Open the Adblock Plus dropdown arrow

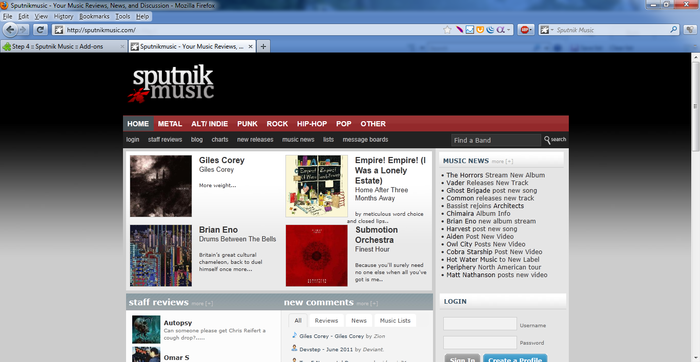pos(531,30)
